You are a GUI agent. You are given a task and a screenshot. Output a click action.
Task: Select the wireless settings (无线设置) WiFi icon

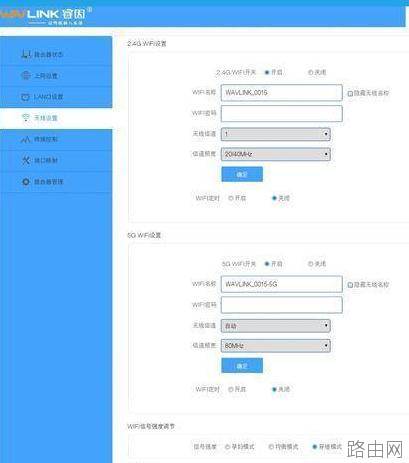click(x=26, y=118)
